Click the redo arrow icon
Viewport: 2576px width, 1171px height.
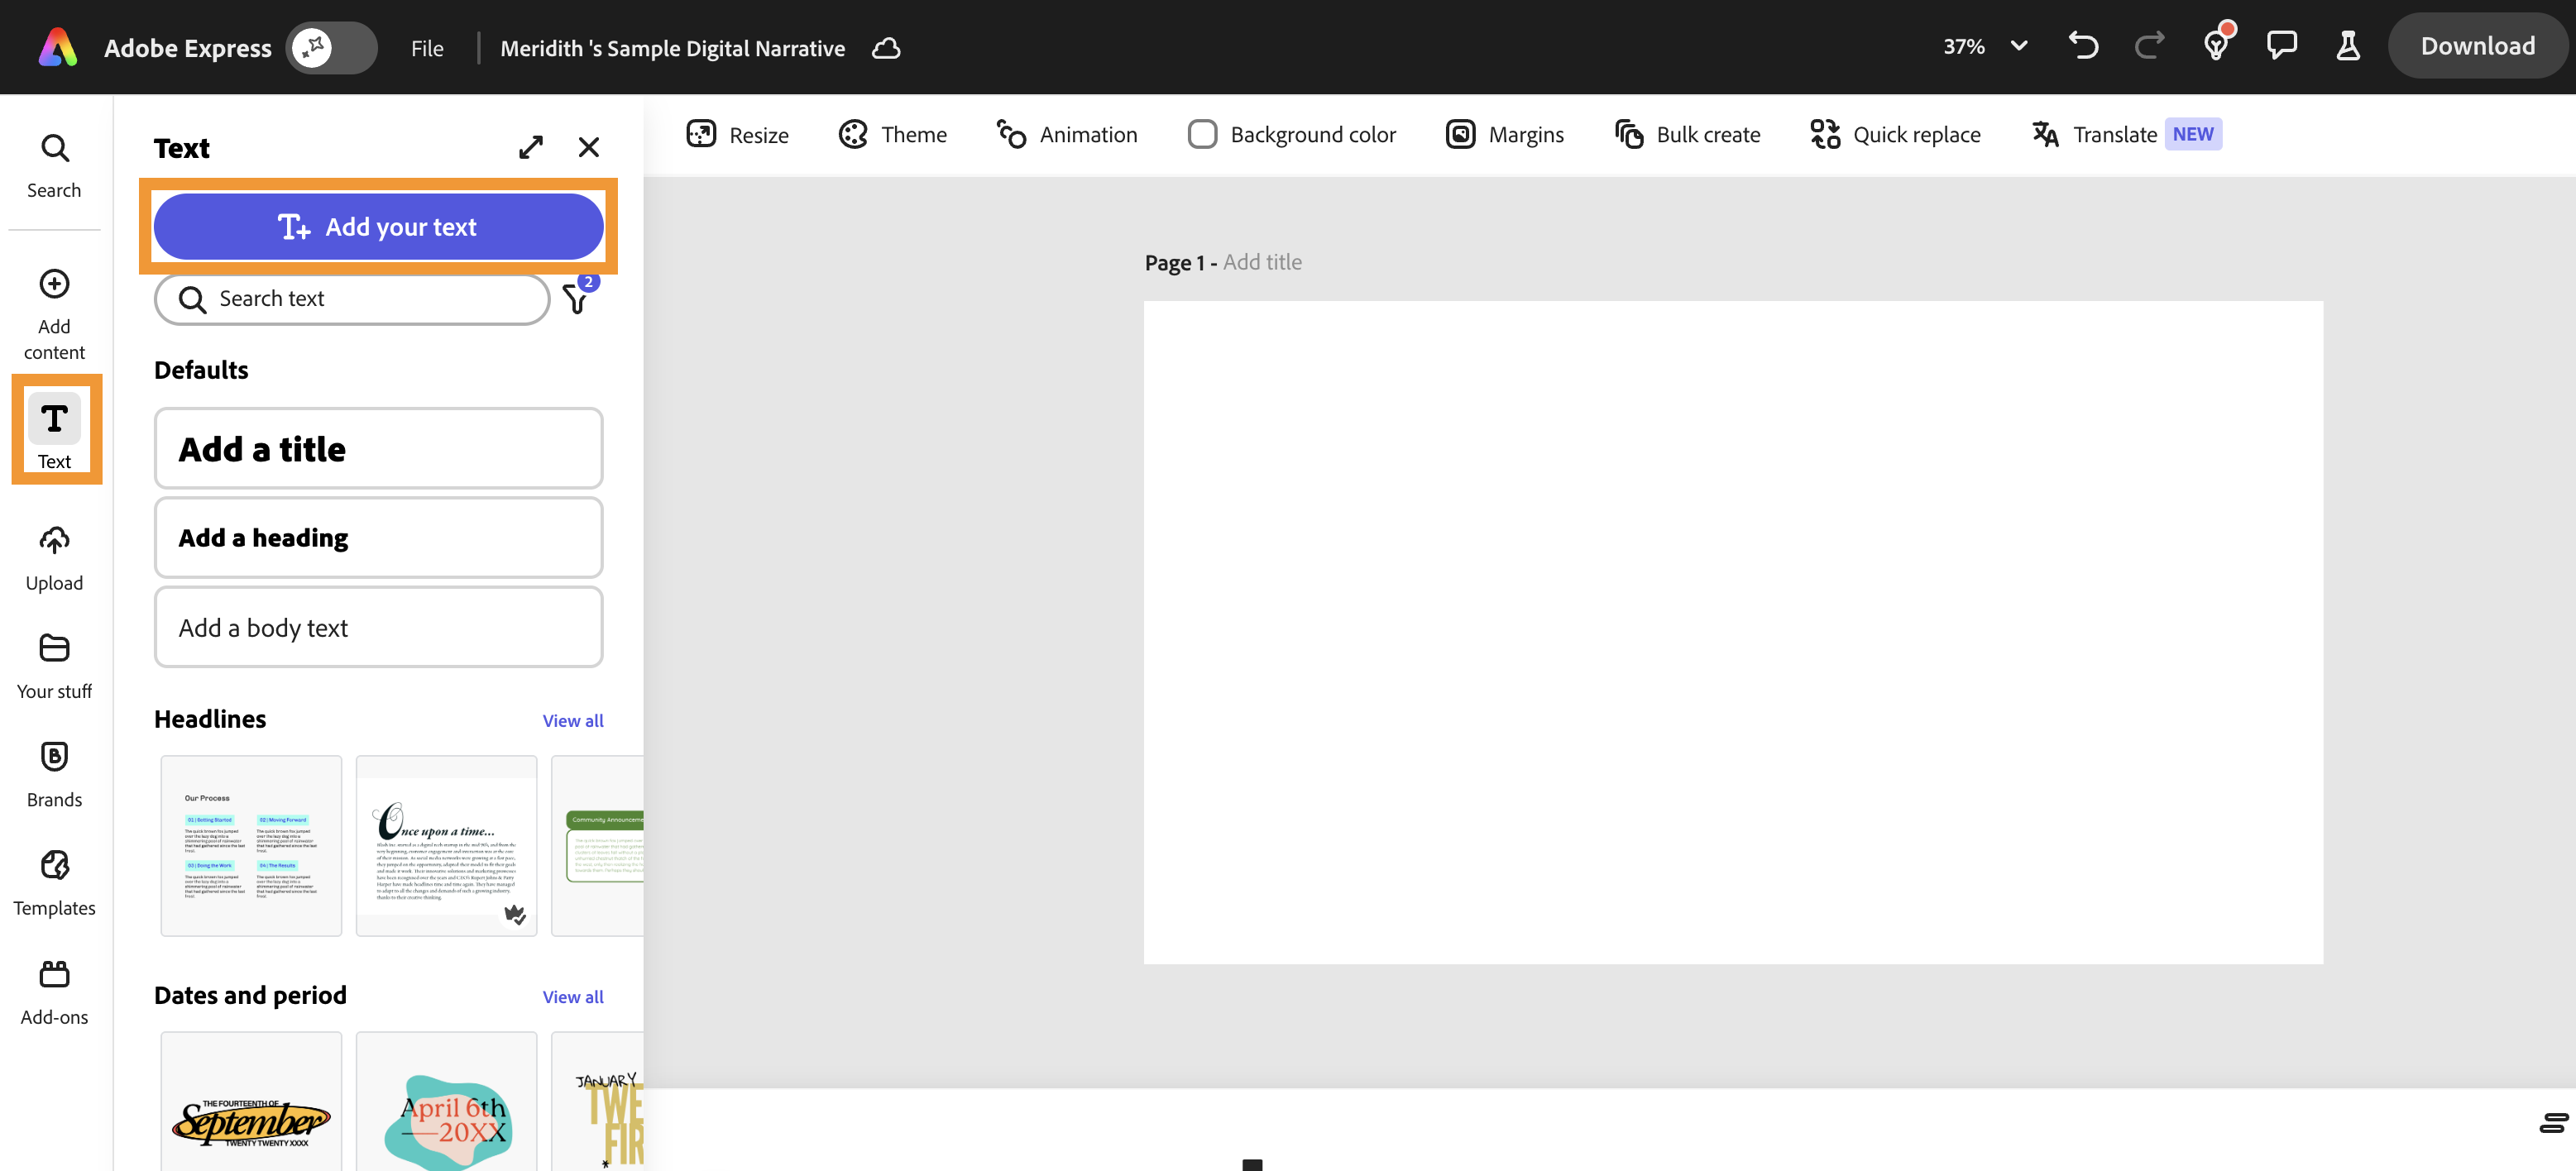[x=2149, y=46]
